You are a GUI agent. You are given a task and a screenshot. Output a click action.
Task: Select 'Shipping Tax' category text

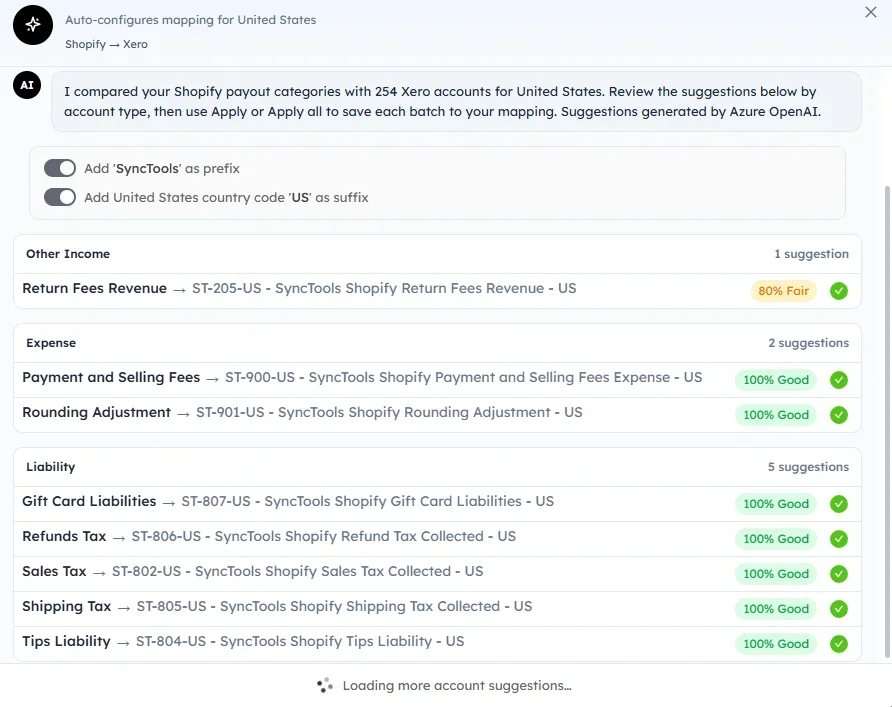click(67, 606)
